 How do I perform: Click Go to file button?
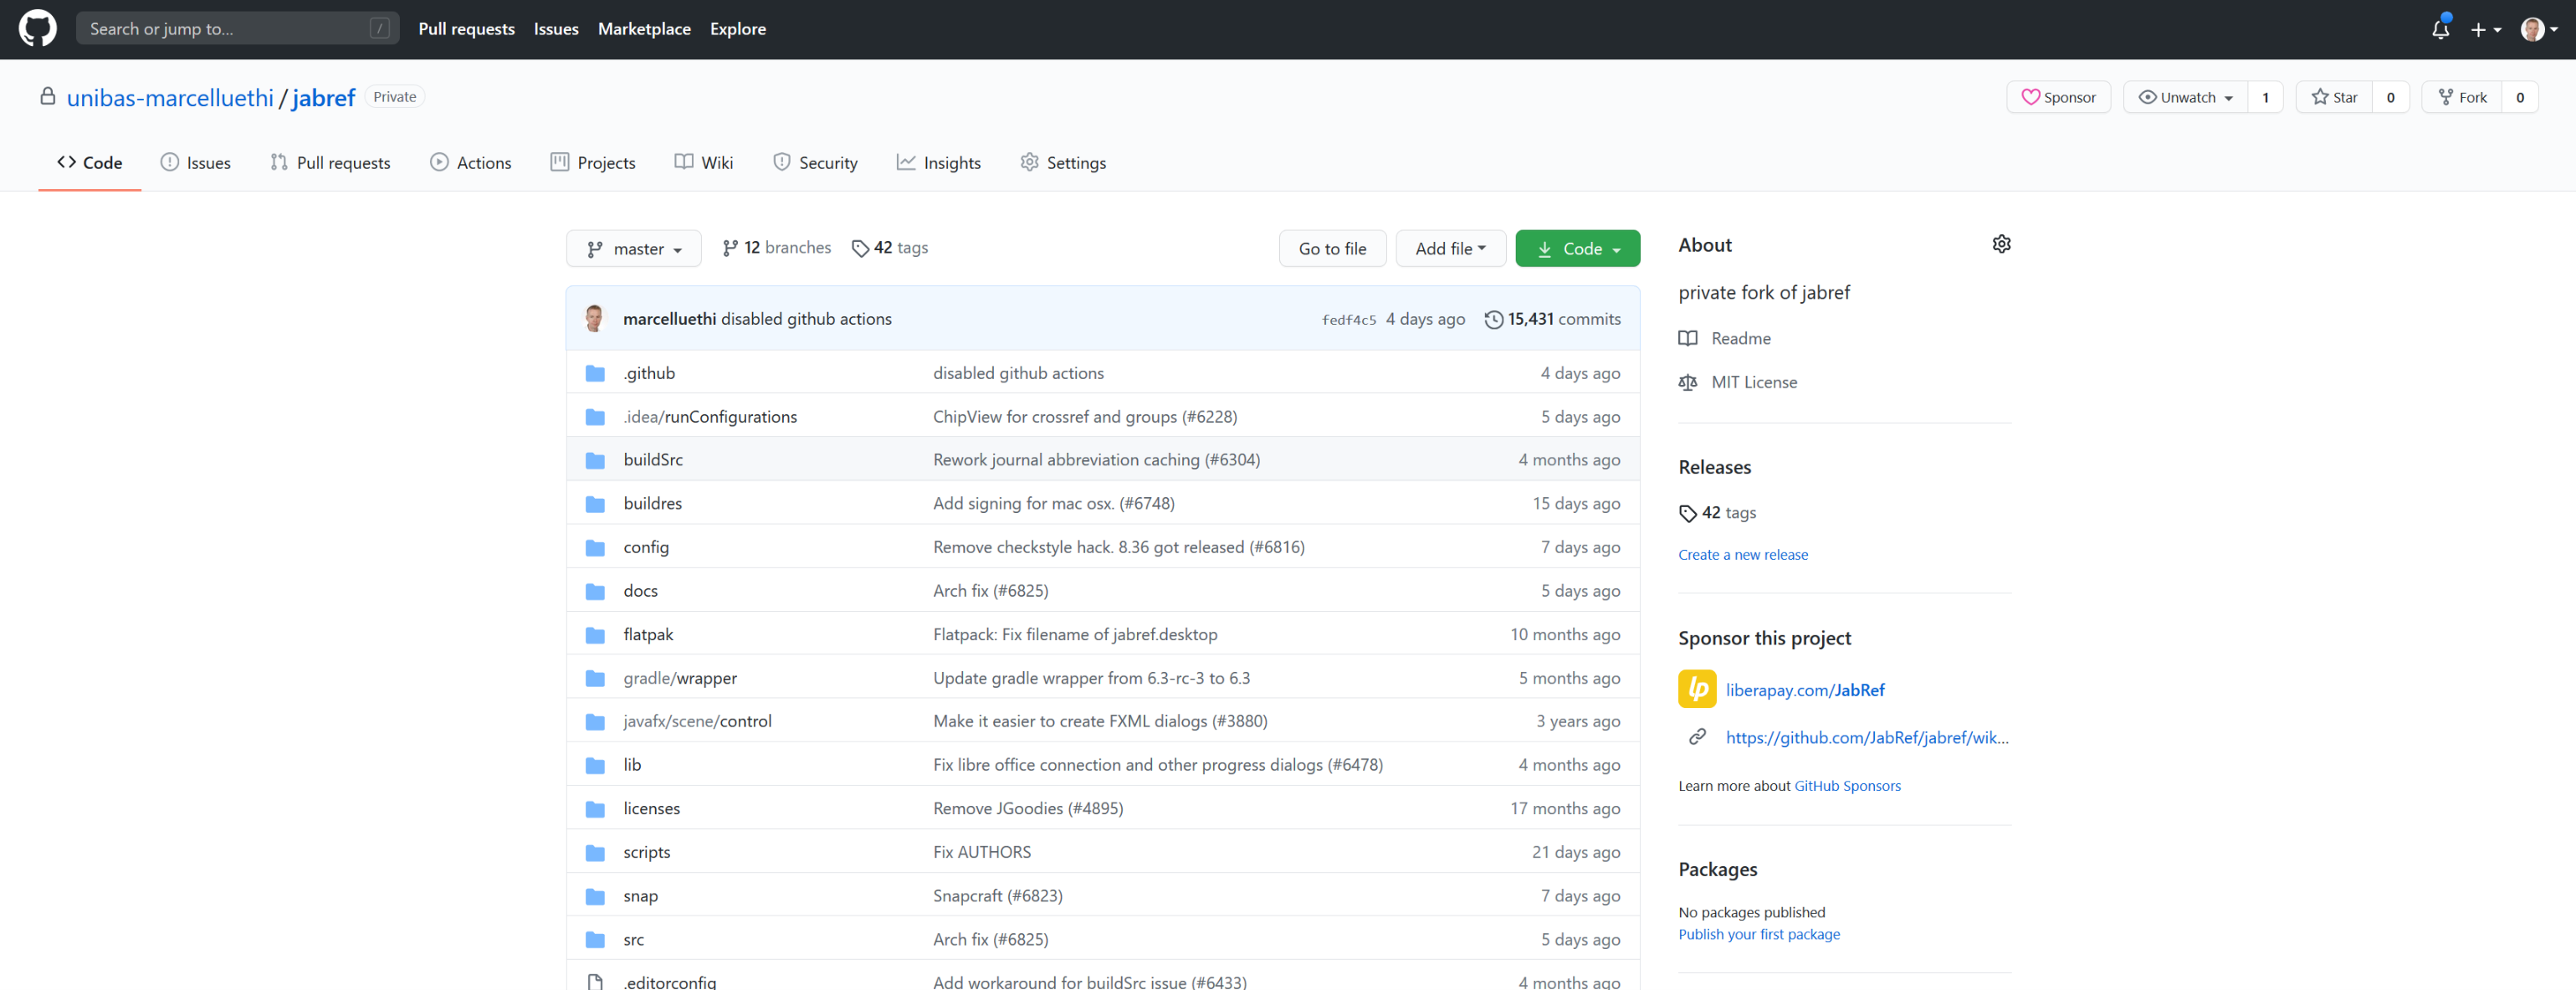1332,249
